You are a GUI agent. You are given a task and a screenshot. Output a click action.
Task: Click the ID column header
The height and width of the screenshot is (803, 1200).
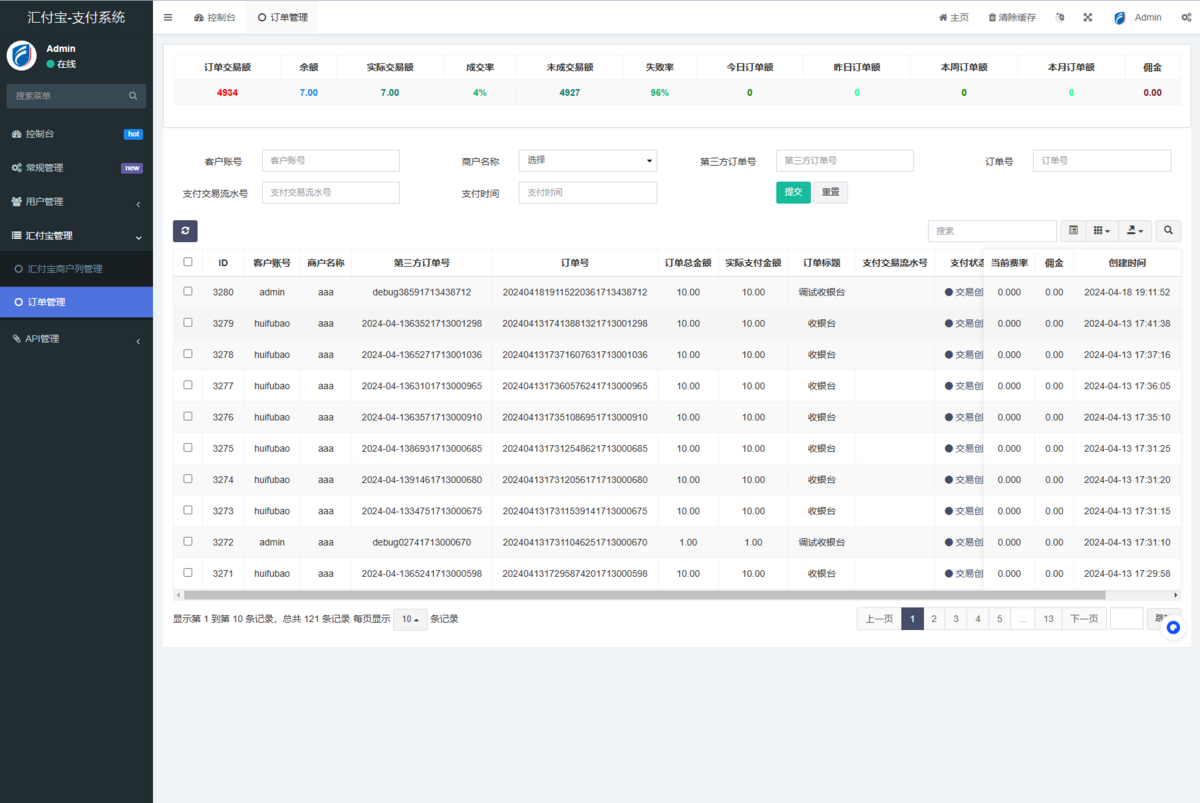coord(223,263)
